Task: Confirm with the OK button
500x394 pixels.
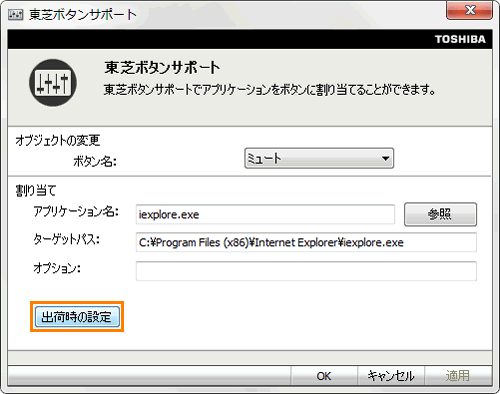Action: pos(324,376)
